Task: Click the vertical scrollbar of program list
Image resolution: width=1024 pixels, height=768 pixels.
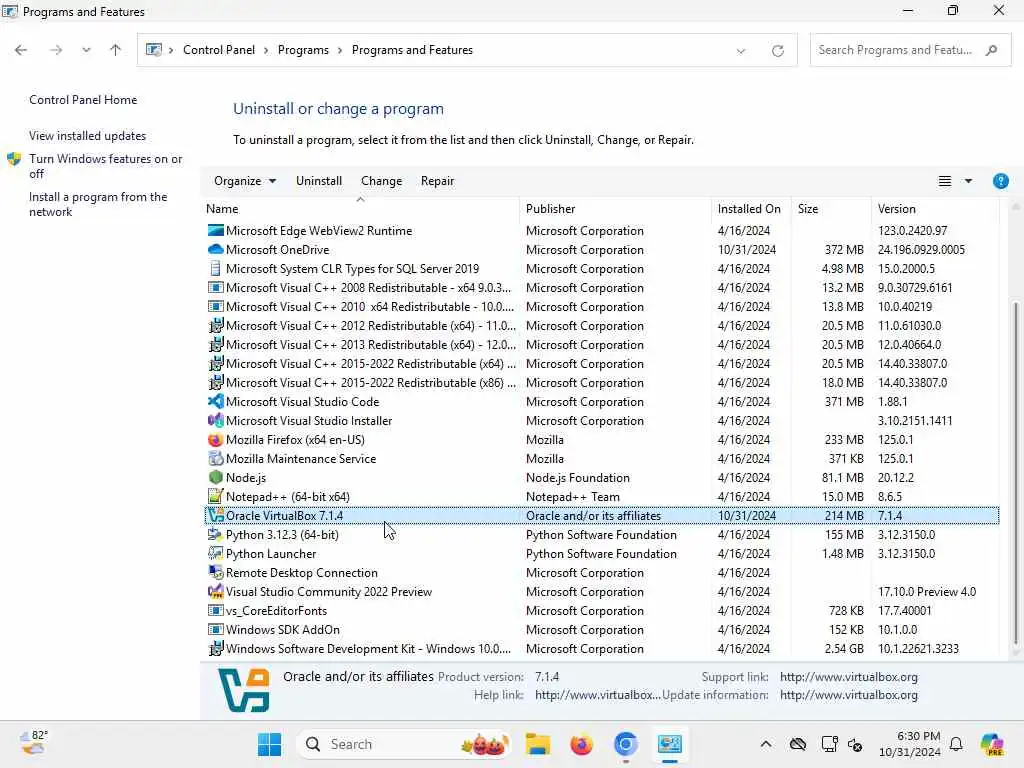Action: [x=1016, y=473]
